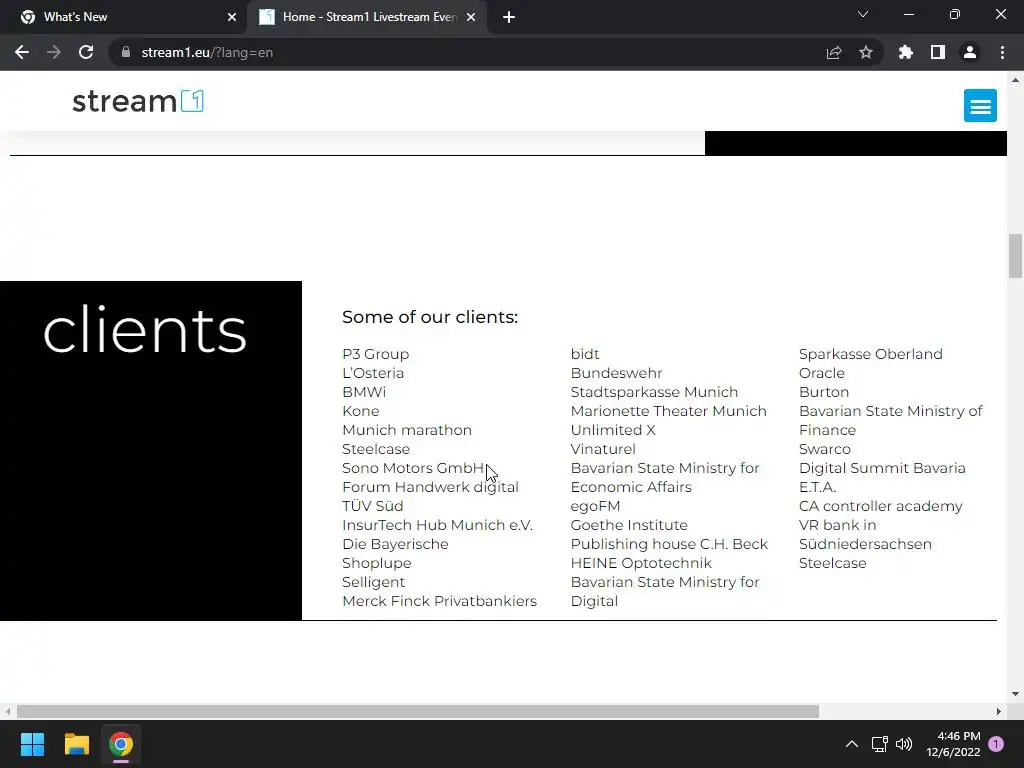
Task: Click the scroll up arrow
Action: [1015, 80]
